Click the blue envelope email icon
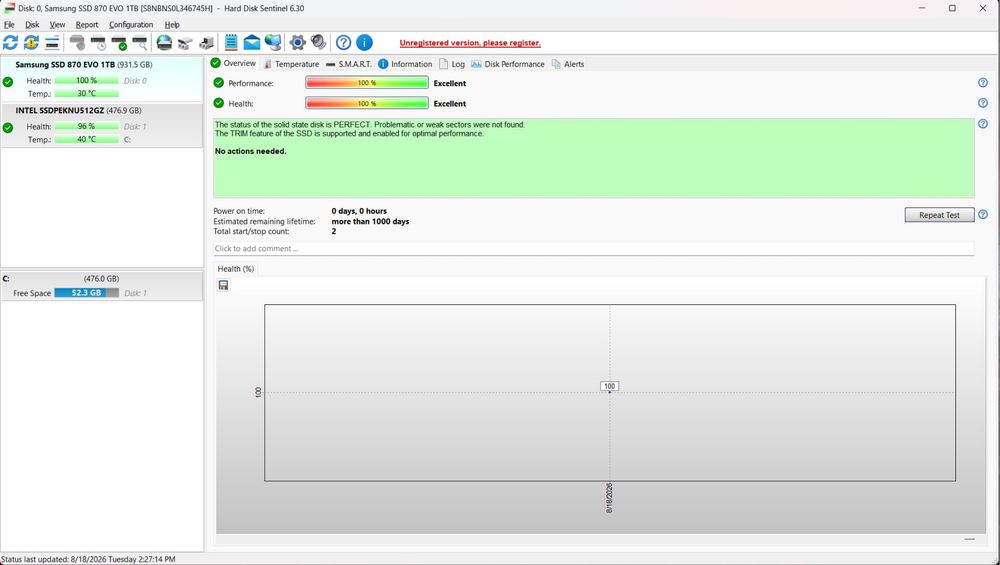The image size is (1000, 565). pyautogui.click(x=252, y=43)
